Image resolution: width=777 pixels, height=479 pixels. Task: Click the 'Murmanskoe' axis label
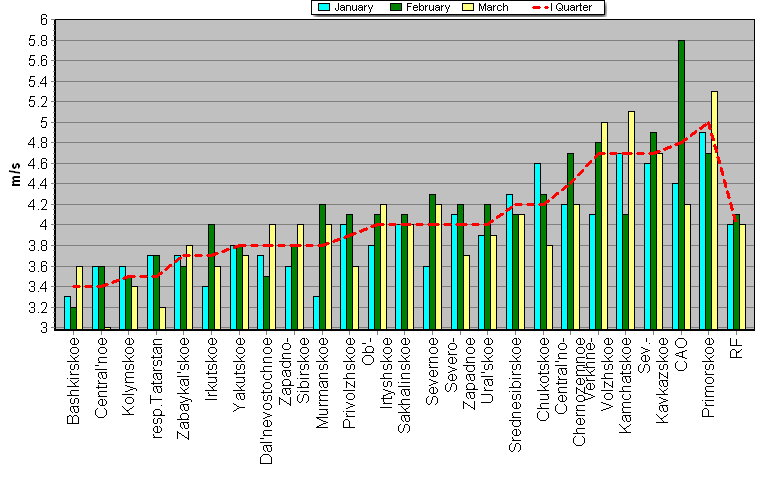[322, 382]
